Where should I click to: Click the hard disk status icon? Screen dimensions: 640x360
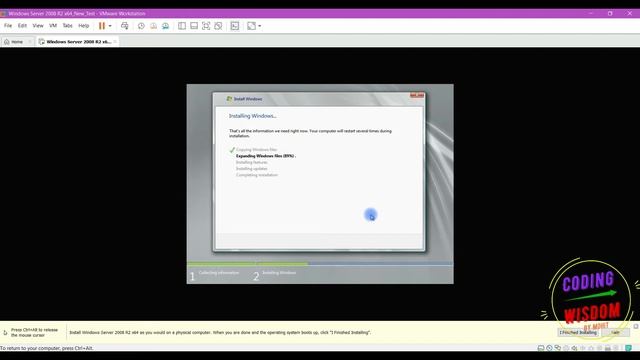click(x=541, y=348)
